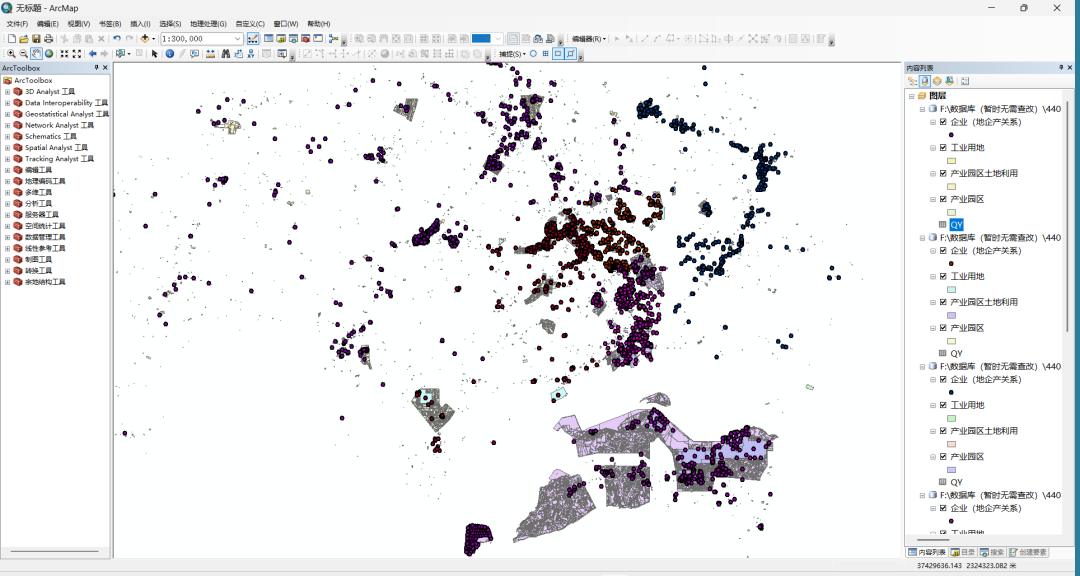Open the 编辑器(R) dropdown button
This screenshot has width=1080, height=576.
589,39
